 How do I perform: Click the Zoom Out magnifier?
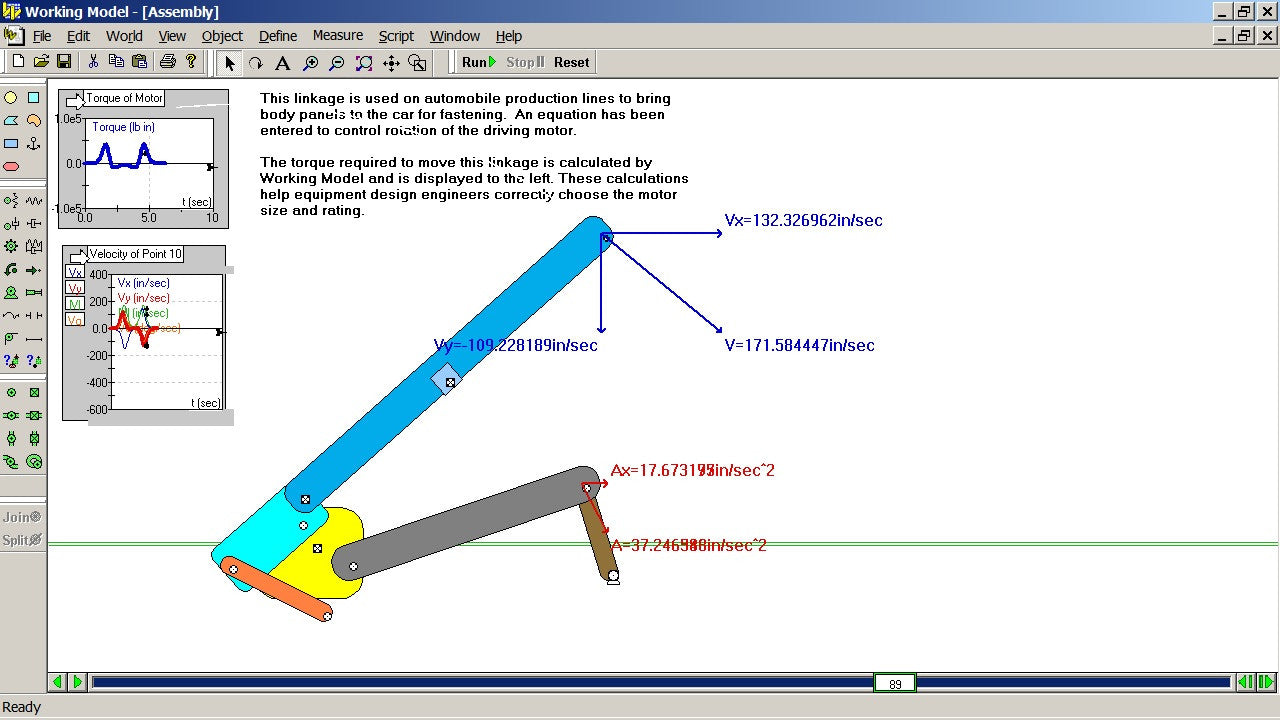pos(337,63)
